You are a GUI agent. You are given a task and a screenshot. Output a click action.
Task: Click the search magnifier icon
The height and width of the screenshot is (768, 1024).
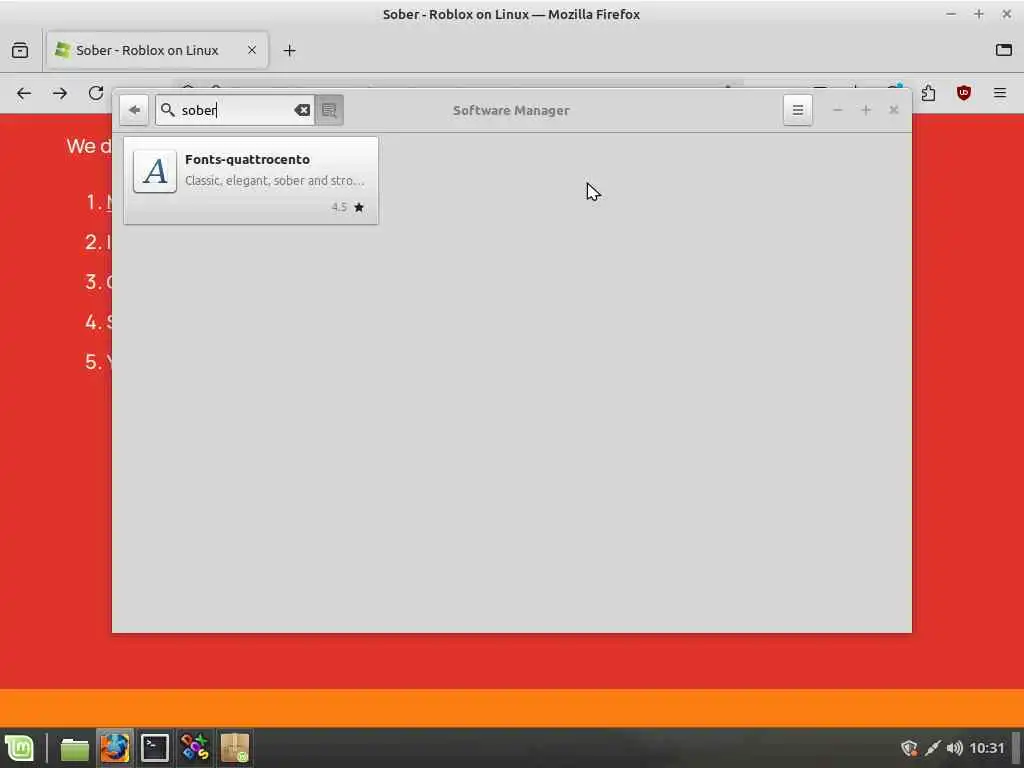point(168,110)
